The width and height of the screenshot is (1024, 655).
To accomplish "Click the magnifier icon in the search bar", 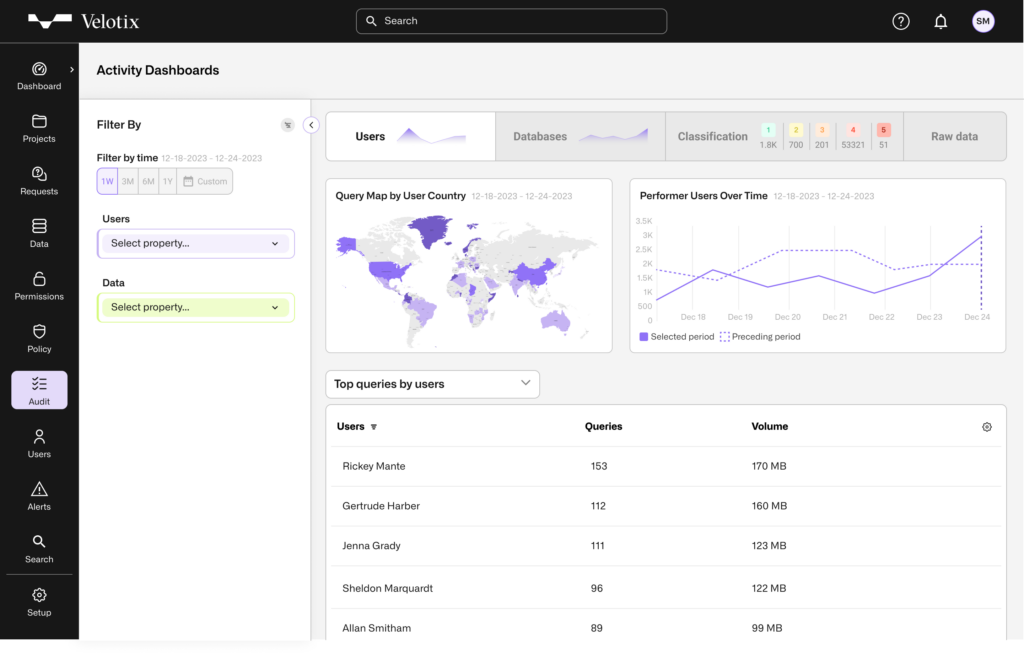I will (371, 21).
